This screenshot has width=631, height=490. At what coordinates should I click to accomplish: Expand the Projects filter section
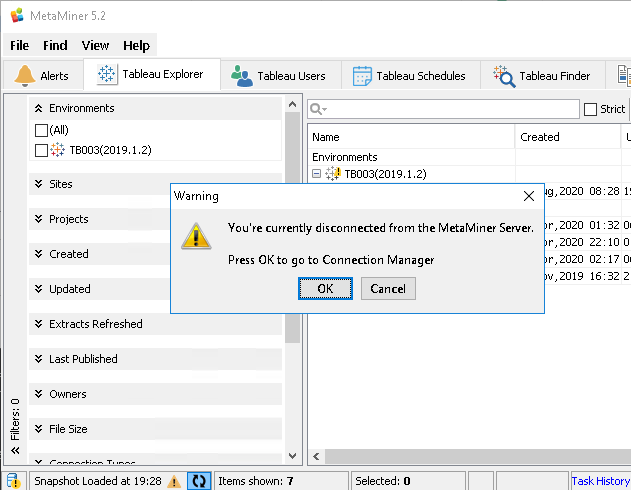click(39, 219)
